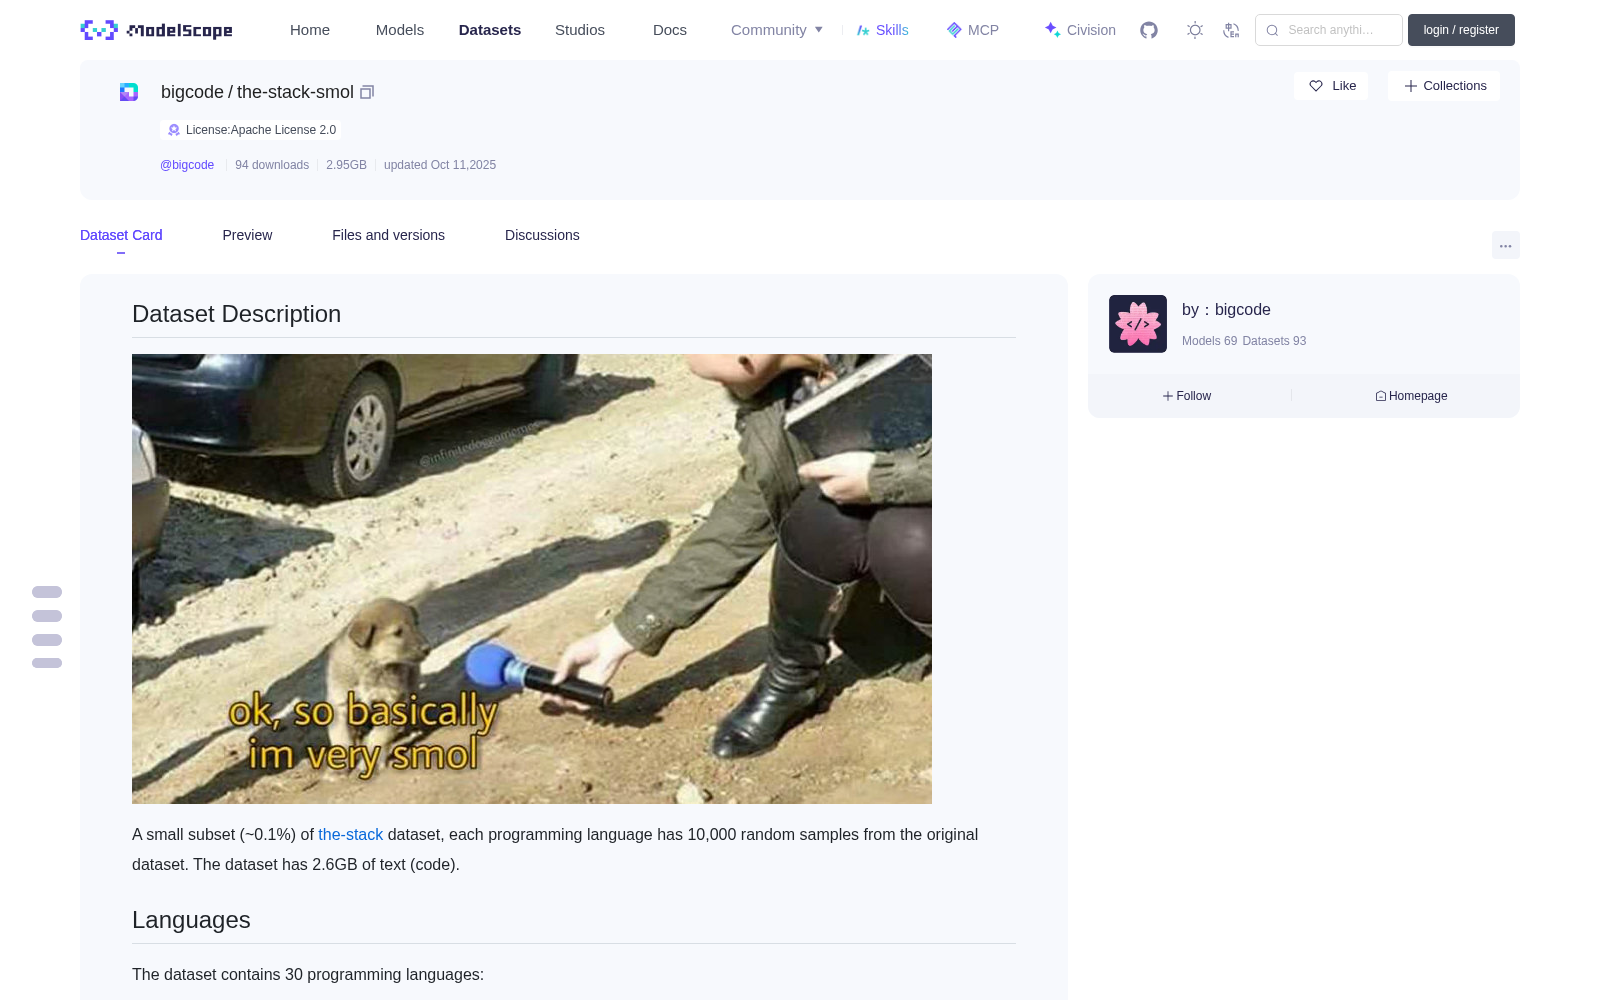The image size is (1600, 1000).
Task: Click the 2.95GB size text
Action: tap(346, 165)
